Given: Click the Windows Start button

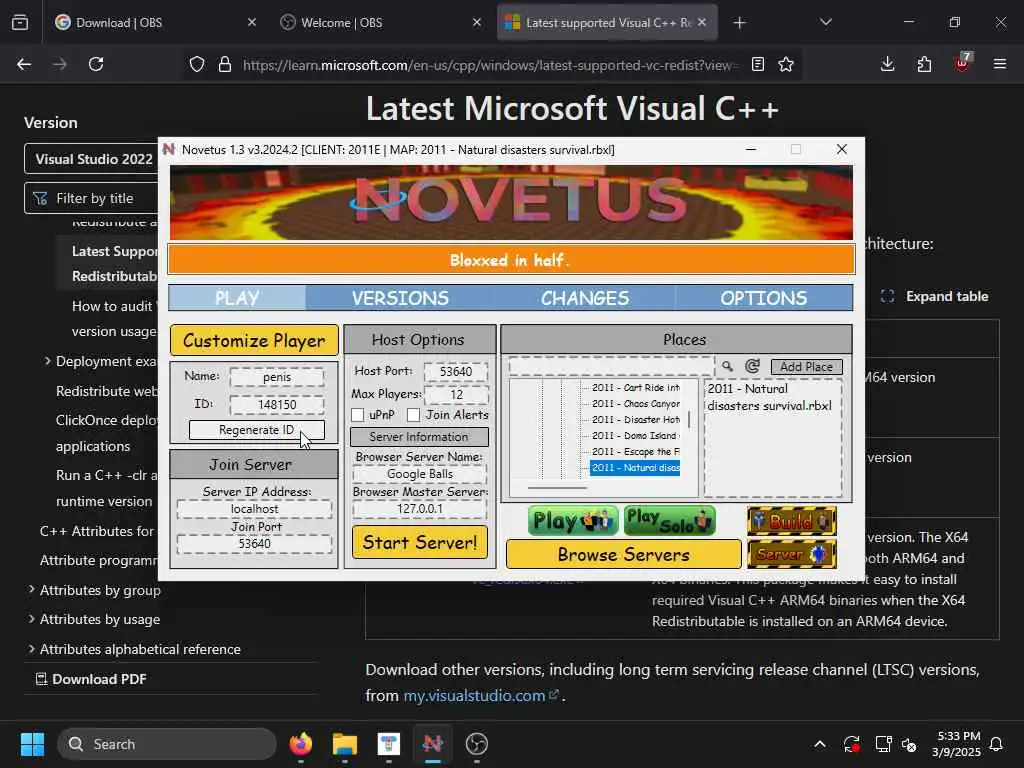Looking at the screenshot, I should pos(32,744).
